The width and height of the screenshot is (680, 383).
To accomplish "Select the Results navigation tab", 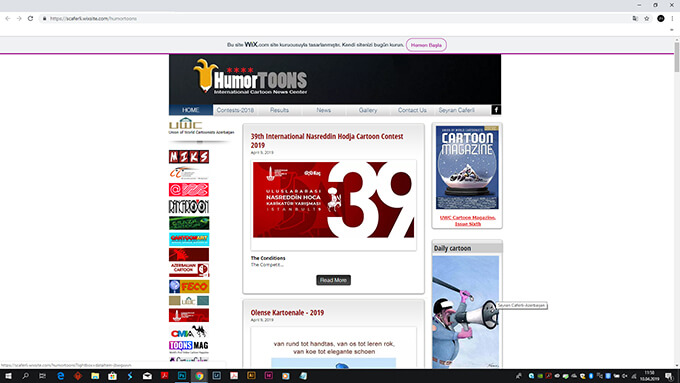I will coord(279,110).
